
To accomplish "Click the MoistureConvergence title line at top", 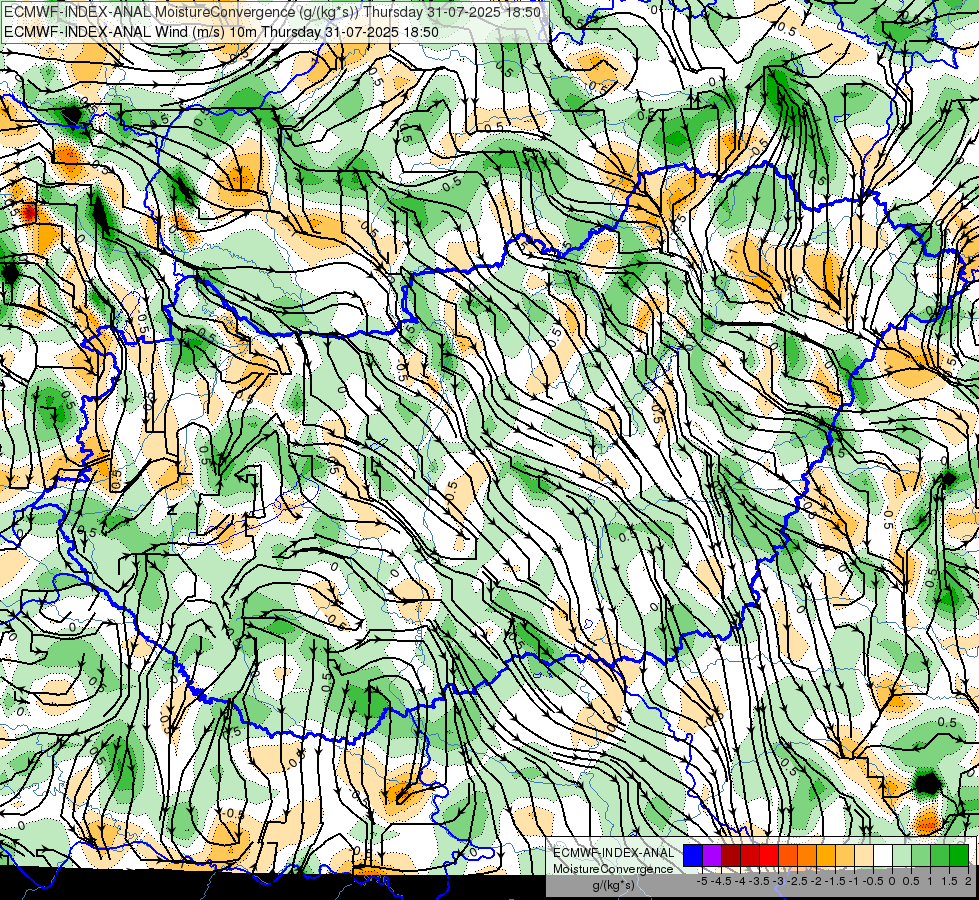I will click(x=273, y=12).
